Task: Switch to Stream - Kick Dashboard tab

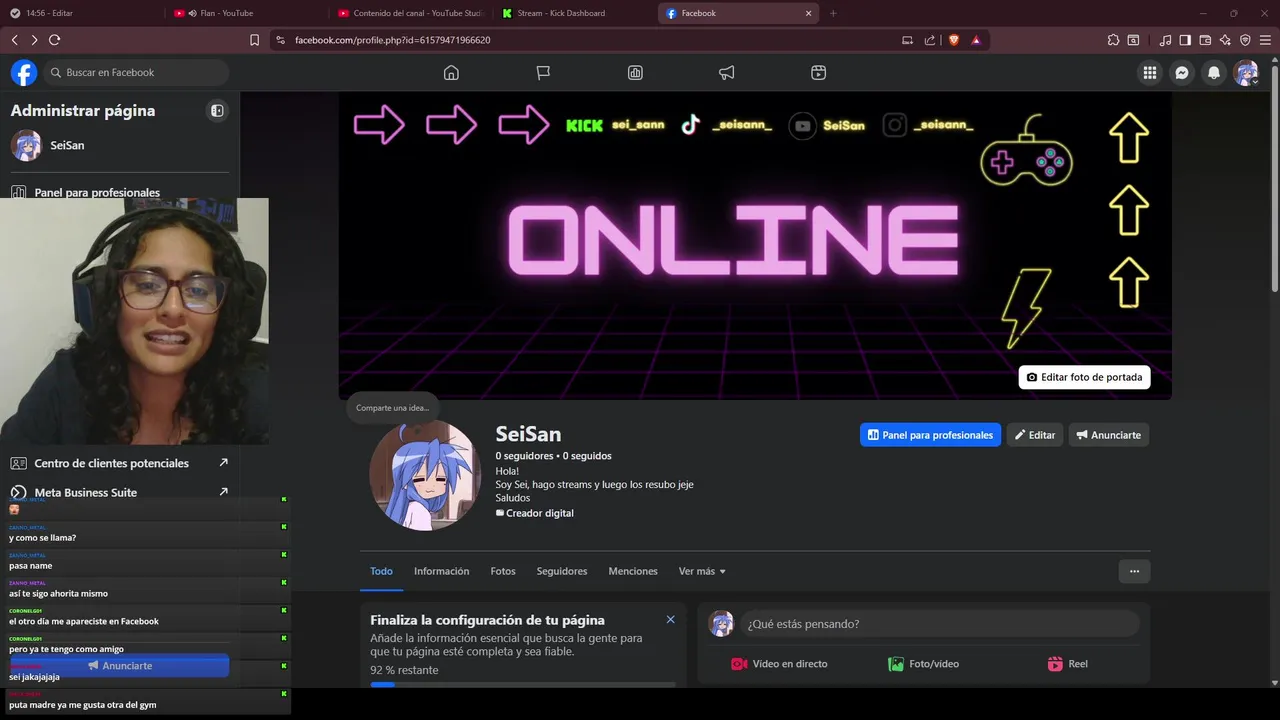Action: pos(574,13)
